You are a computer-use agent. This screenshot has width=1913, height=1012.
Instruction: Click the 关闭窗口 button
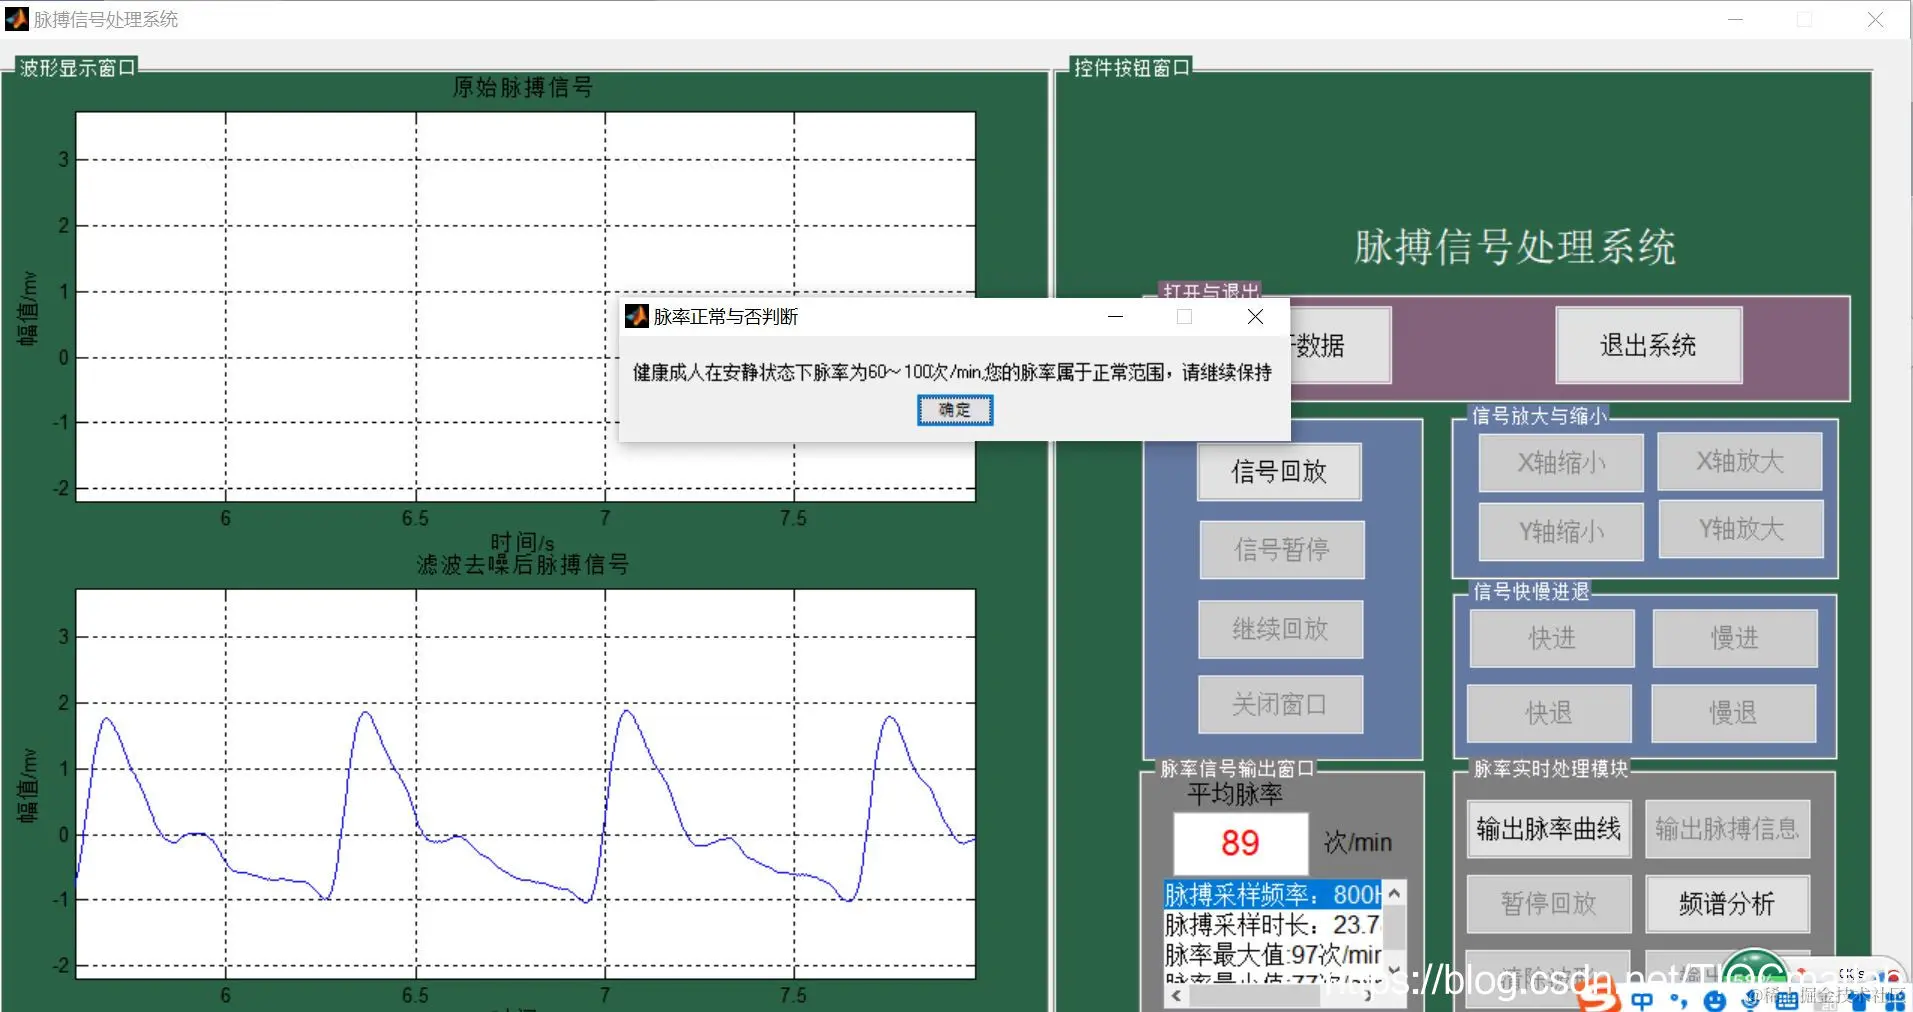tap(1281, 703)
